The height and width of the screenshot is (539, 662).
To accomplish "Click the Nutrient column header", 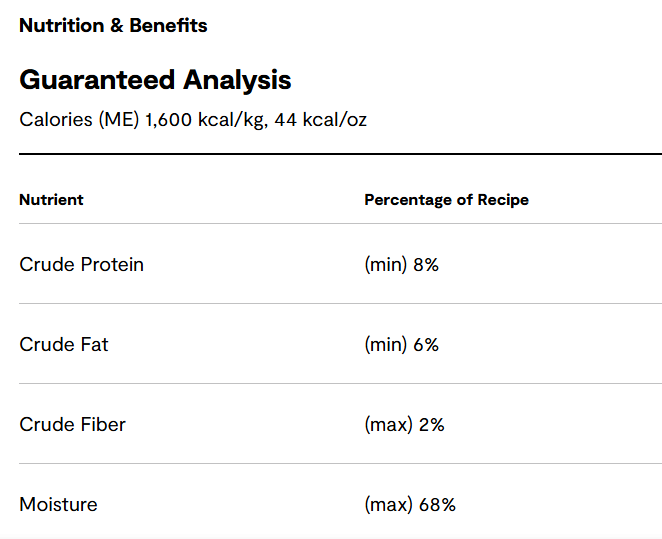I will 51,200.
